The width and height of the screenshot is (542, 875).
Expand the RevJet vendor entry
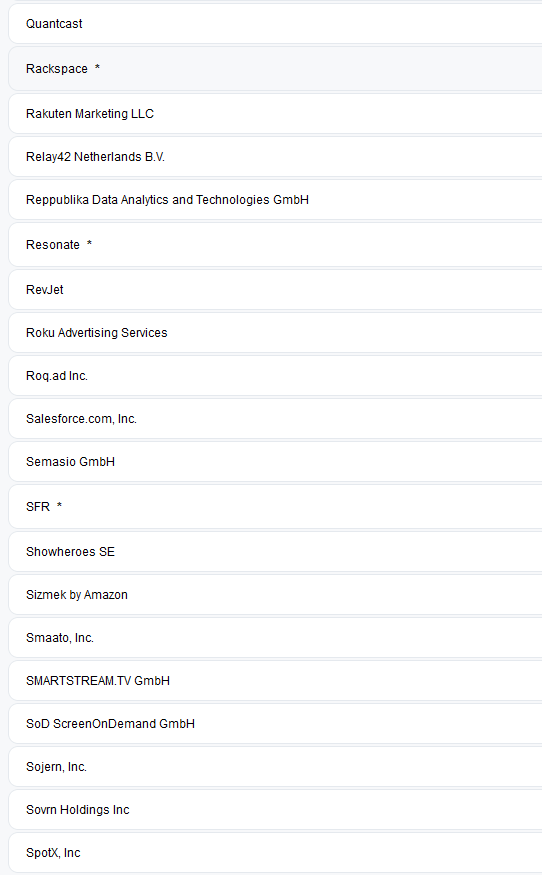point(276,290)
